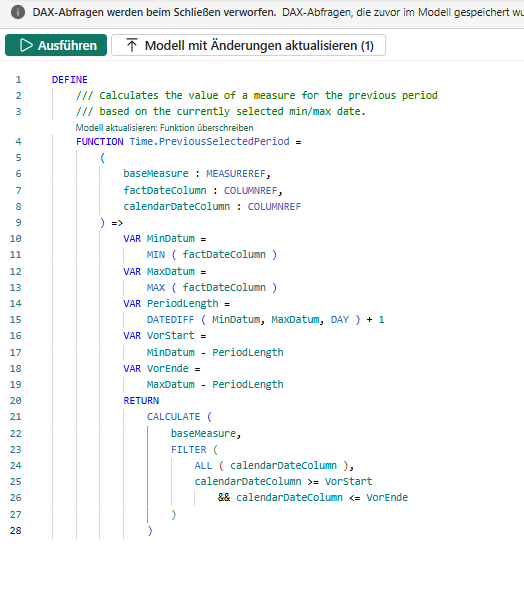The image size is (524, 592).
Task: Click the info circle icon in banner
Action: pyautogui.click(x=18, y=12)
